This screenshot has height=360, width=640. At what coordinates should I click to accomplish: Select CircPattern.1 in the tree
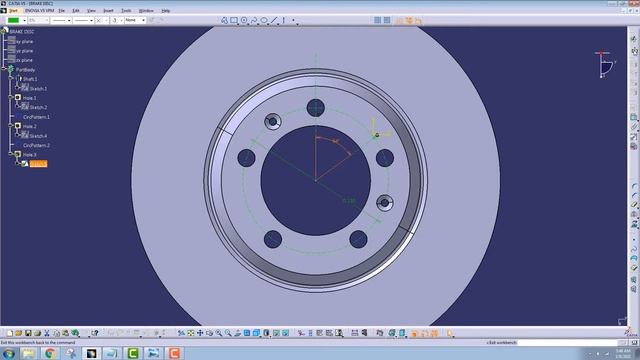pos(36,117)
